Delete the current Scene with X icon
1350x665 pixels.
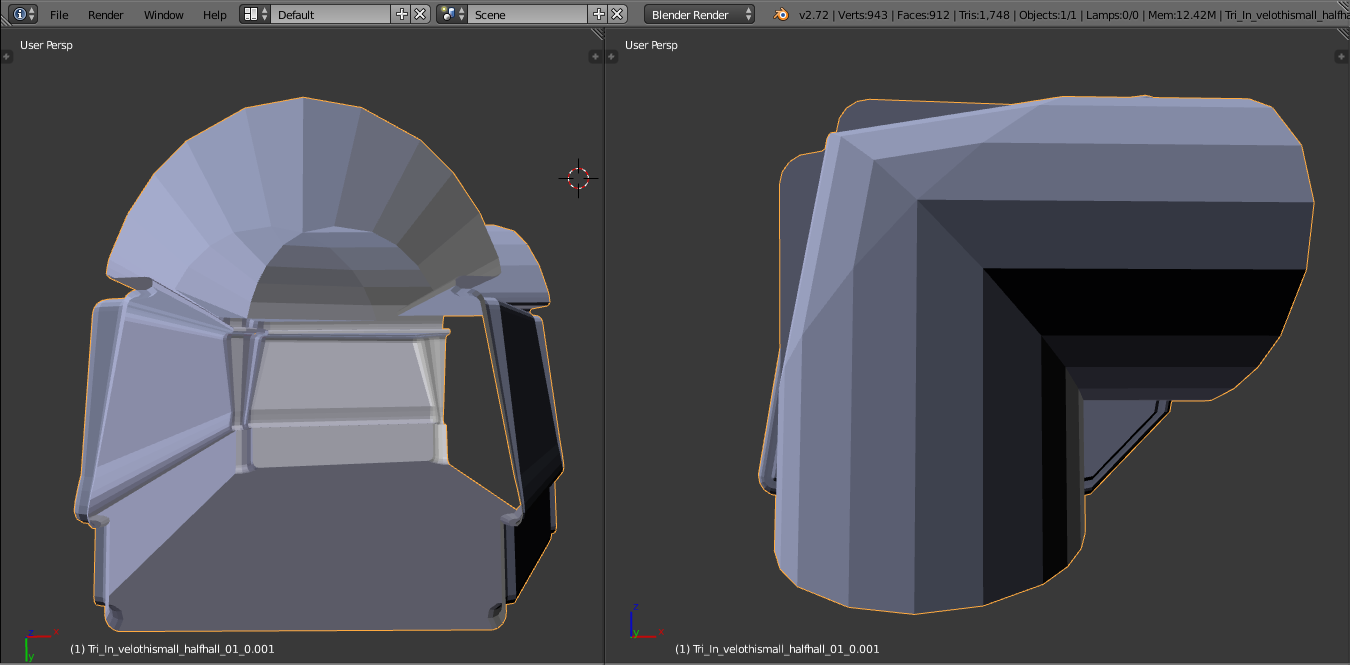pos(617,14)
